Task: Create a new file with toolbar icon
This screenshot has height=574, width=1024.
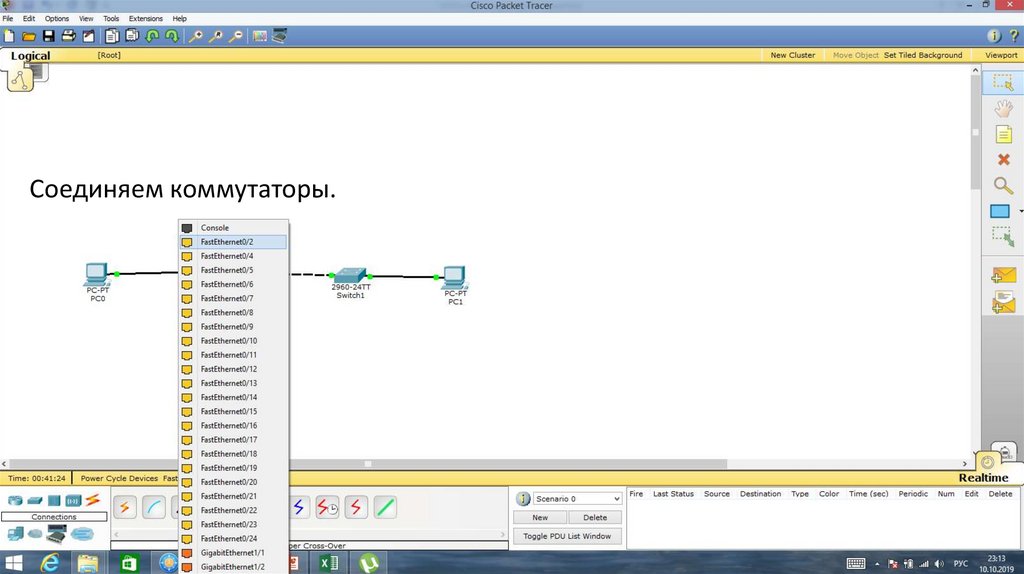Action: pyautogui.click(x=9, y=36)
